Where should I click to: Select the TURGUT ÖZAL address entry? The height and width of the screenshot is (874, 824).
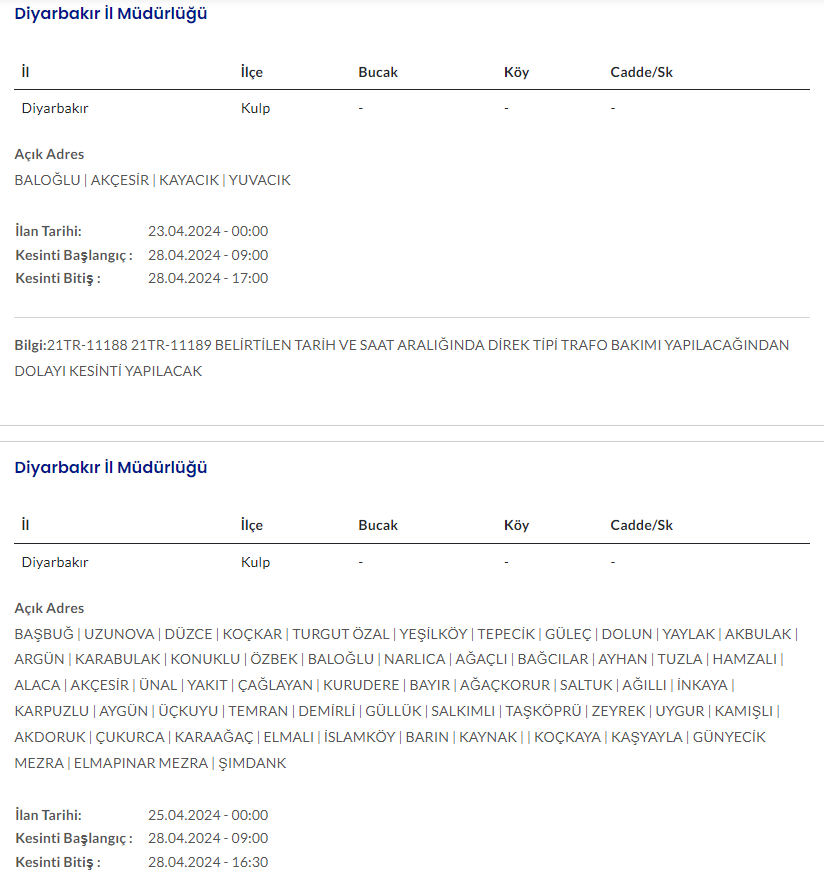tap(339, 634)
